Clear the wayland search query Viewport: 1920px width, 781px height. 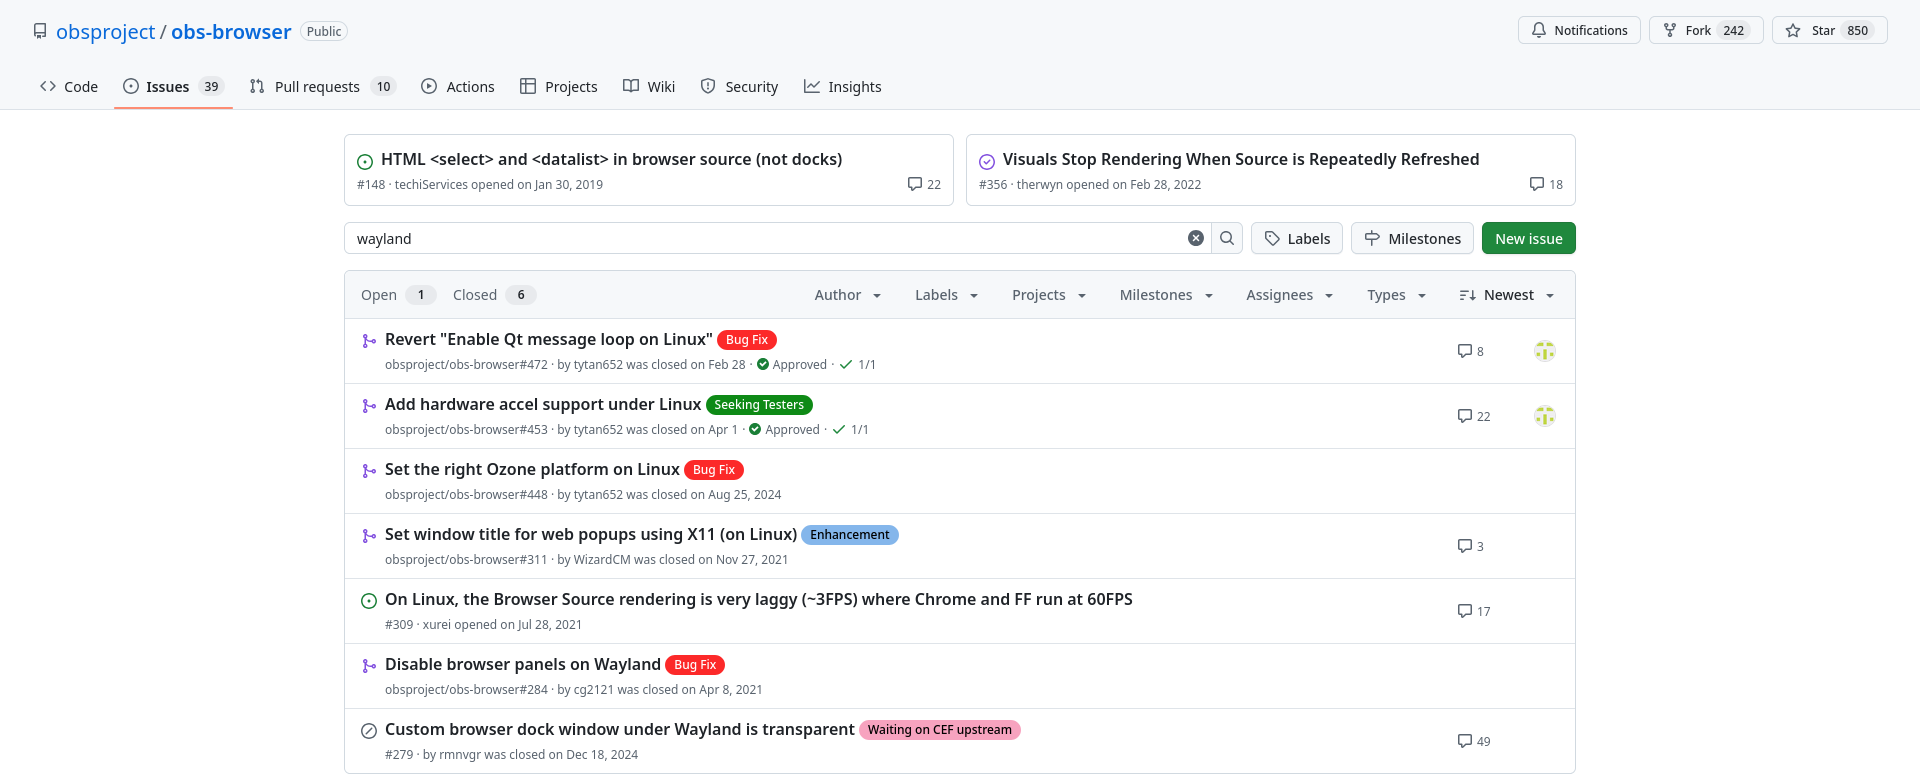pos(1195,238)
